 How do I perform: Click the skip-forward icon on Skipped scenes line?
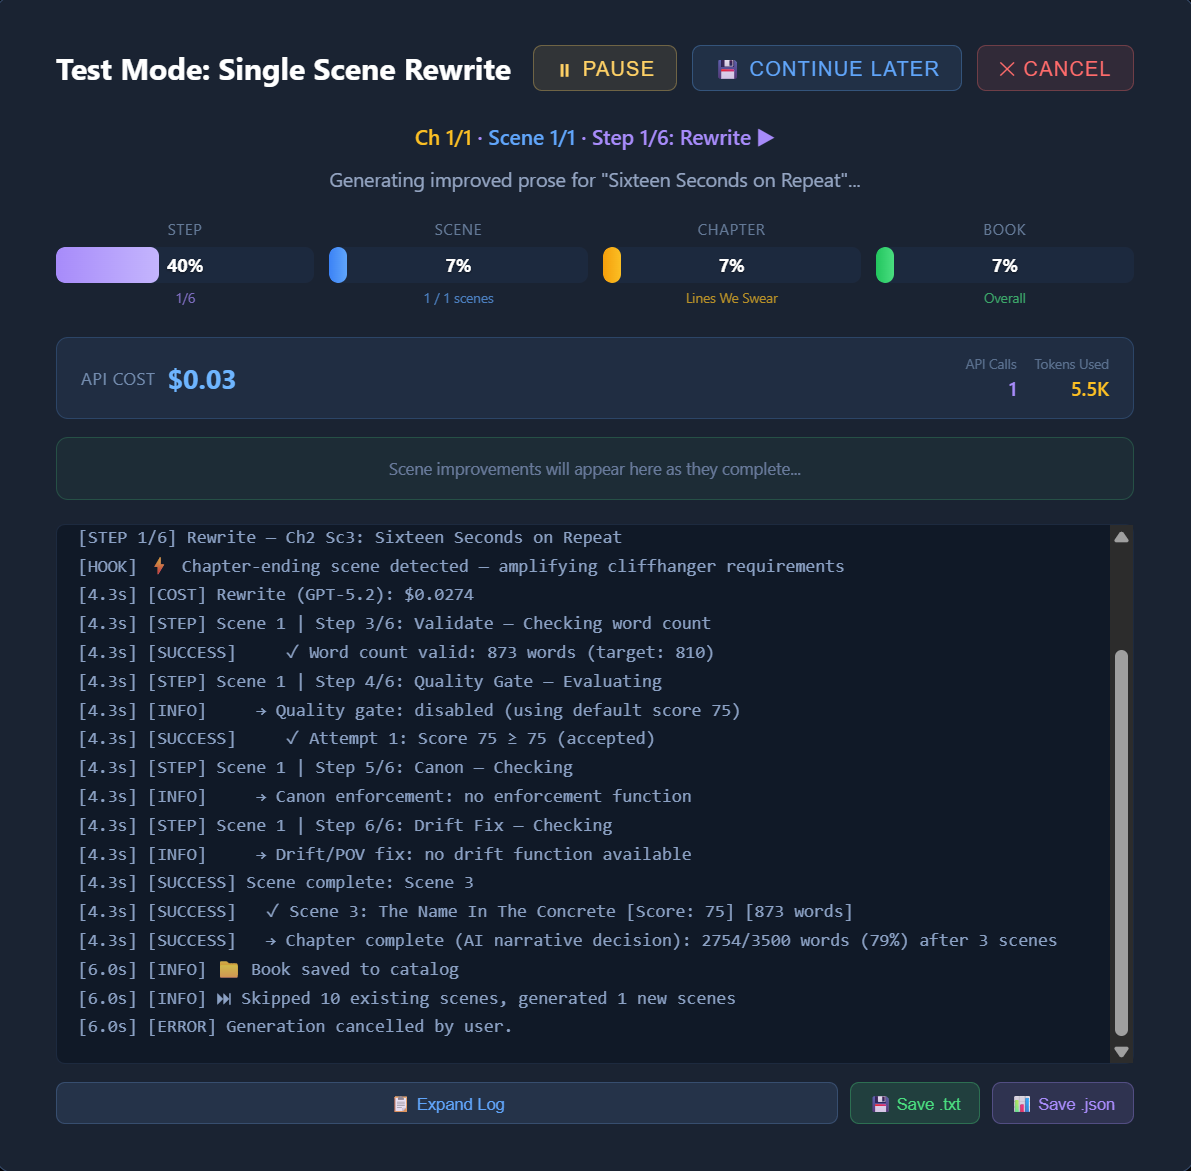pyautogui.click(x=224, y=998)
